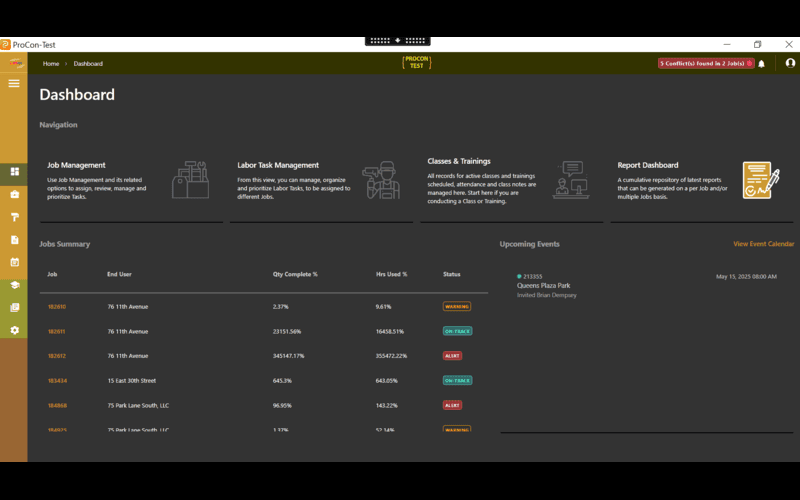Open job 182611
The width and height of the screenshot is (800, 500).
click(57, 332)
